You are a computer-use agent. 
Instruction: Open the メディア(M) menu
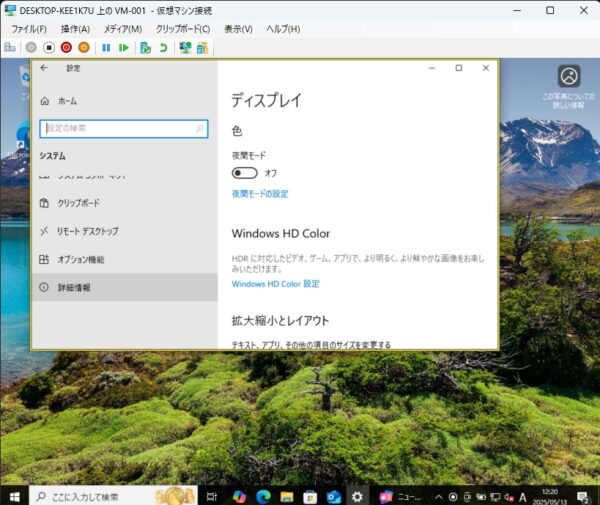[123, 29]
